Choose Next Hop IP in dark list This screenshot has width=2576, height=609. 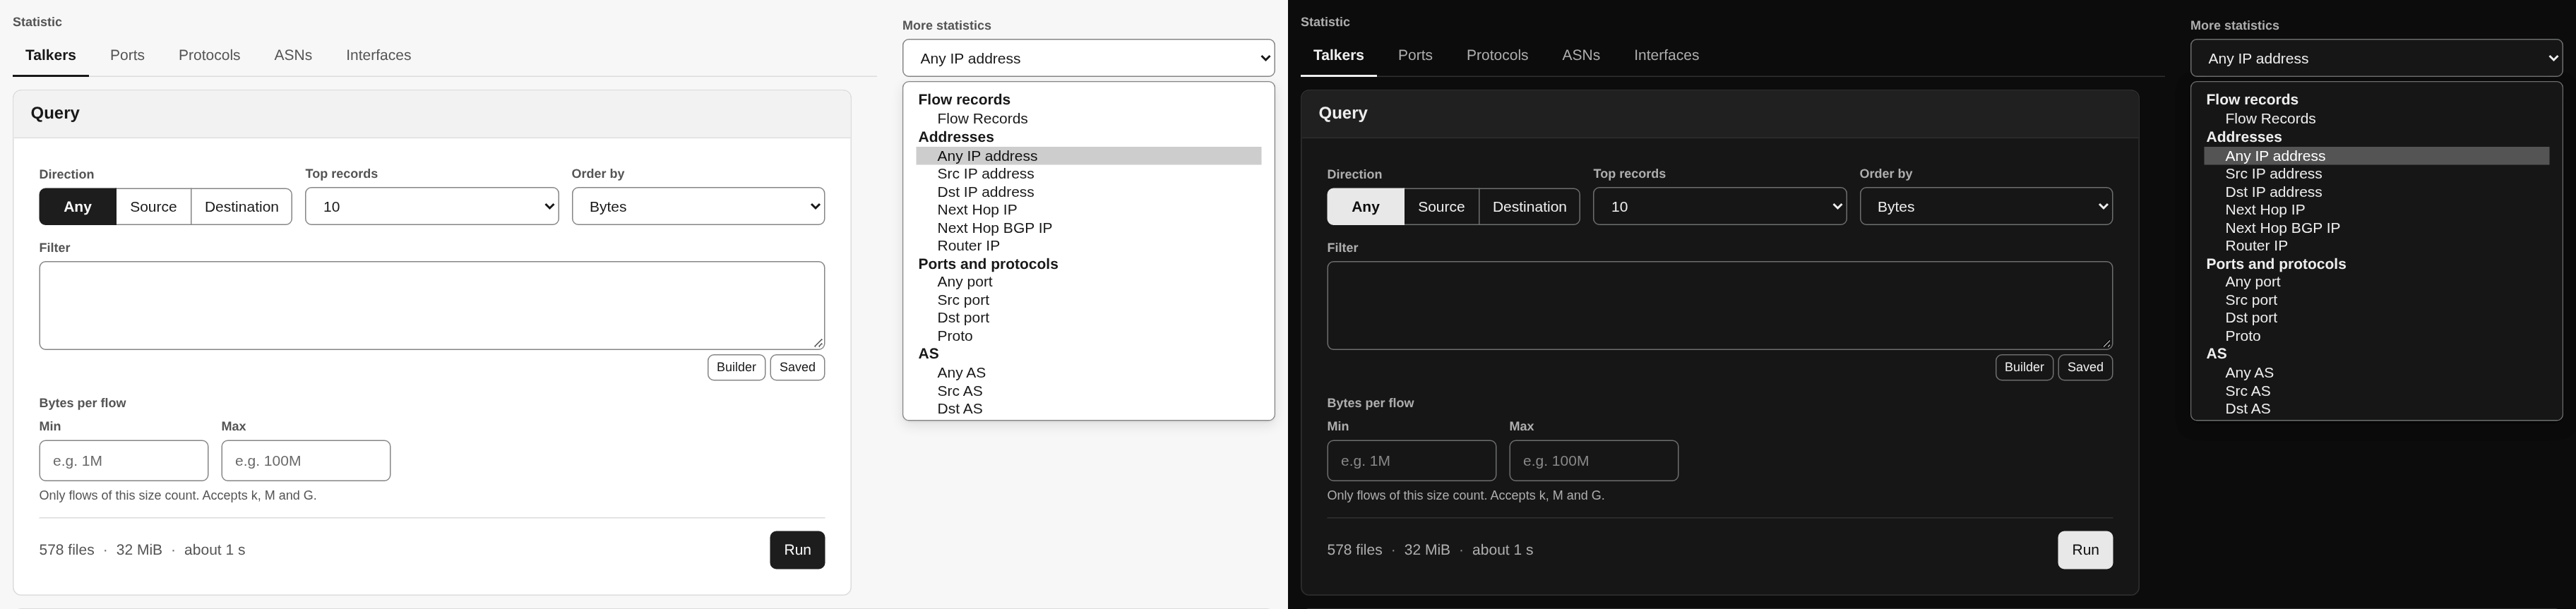point(2377,210)
